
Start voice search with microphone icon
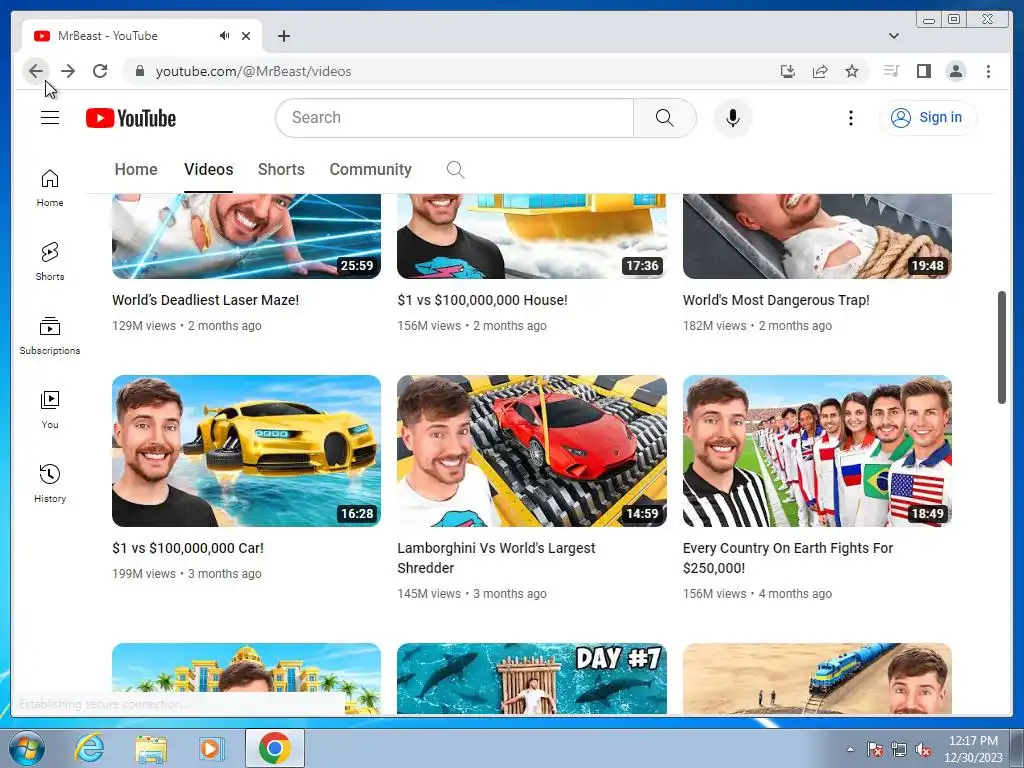[733, 118]
